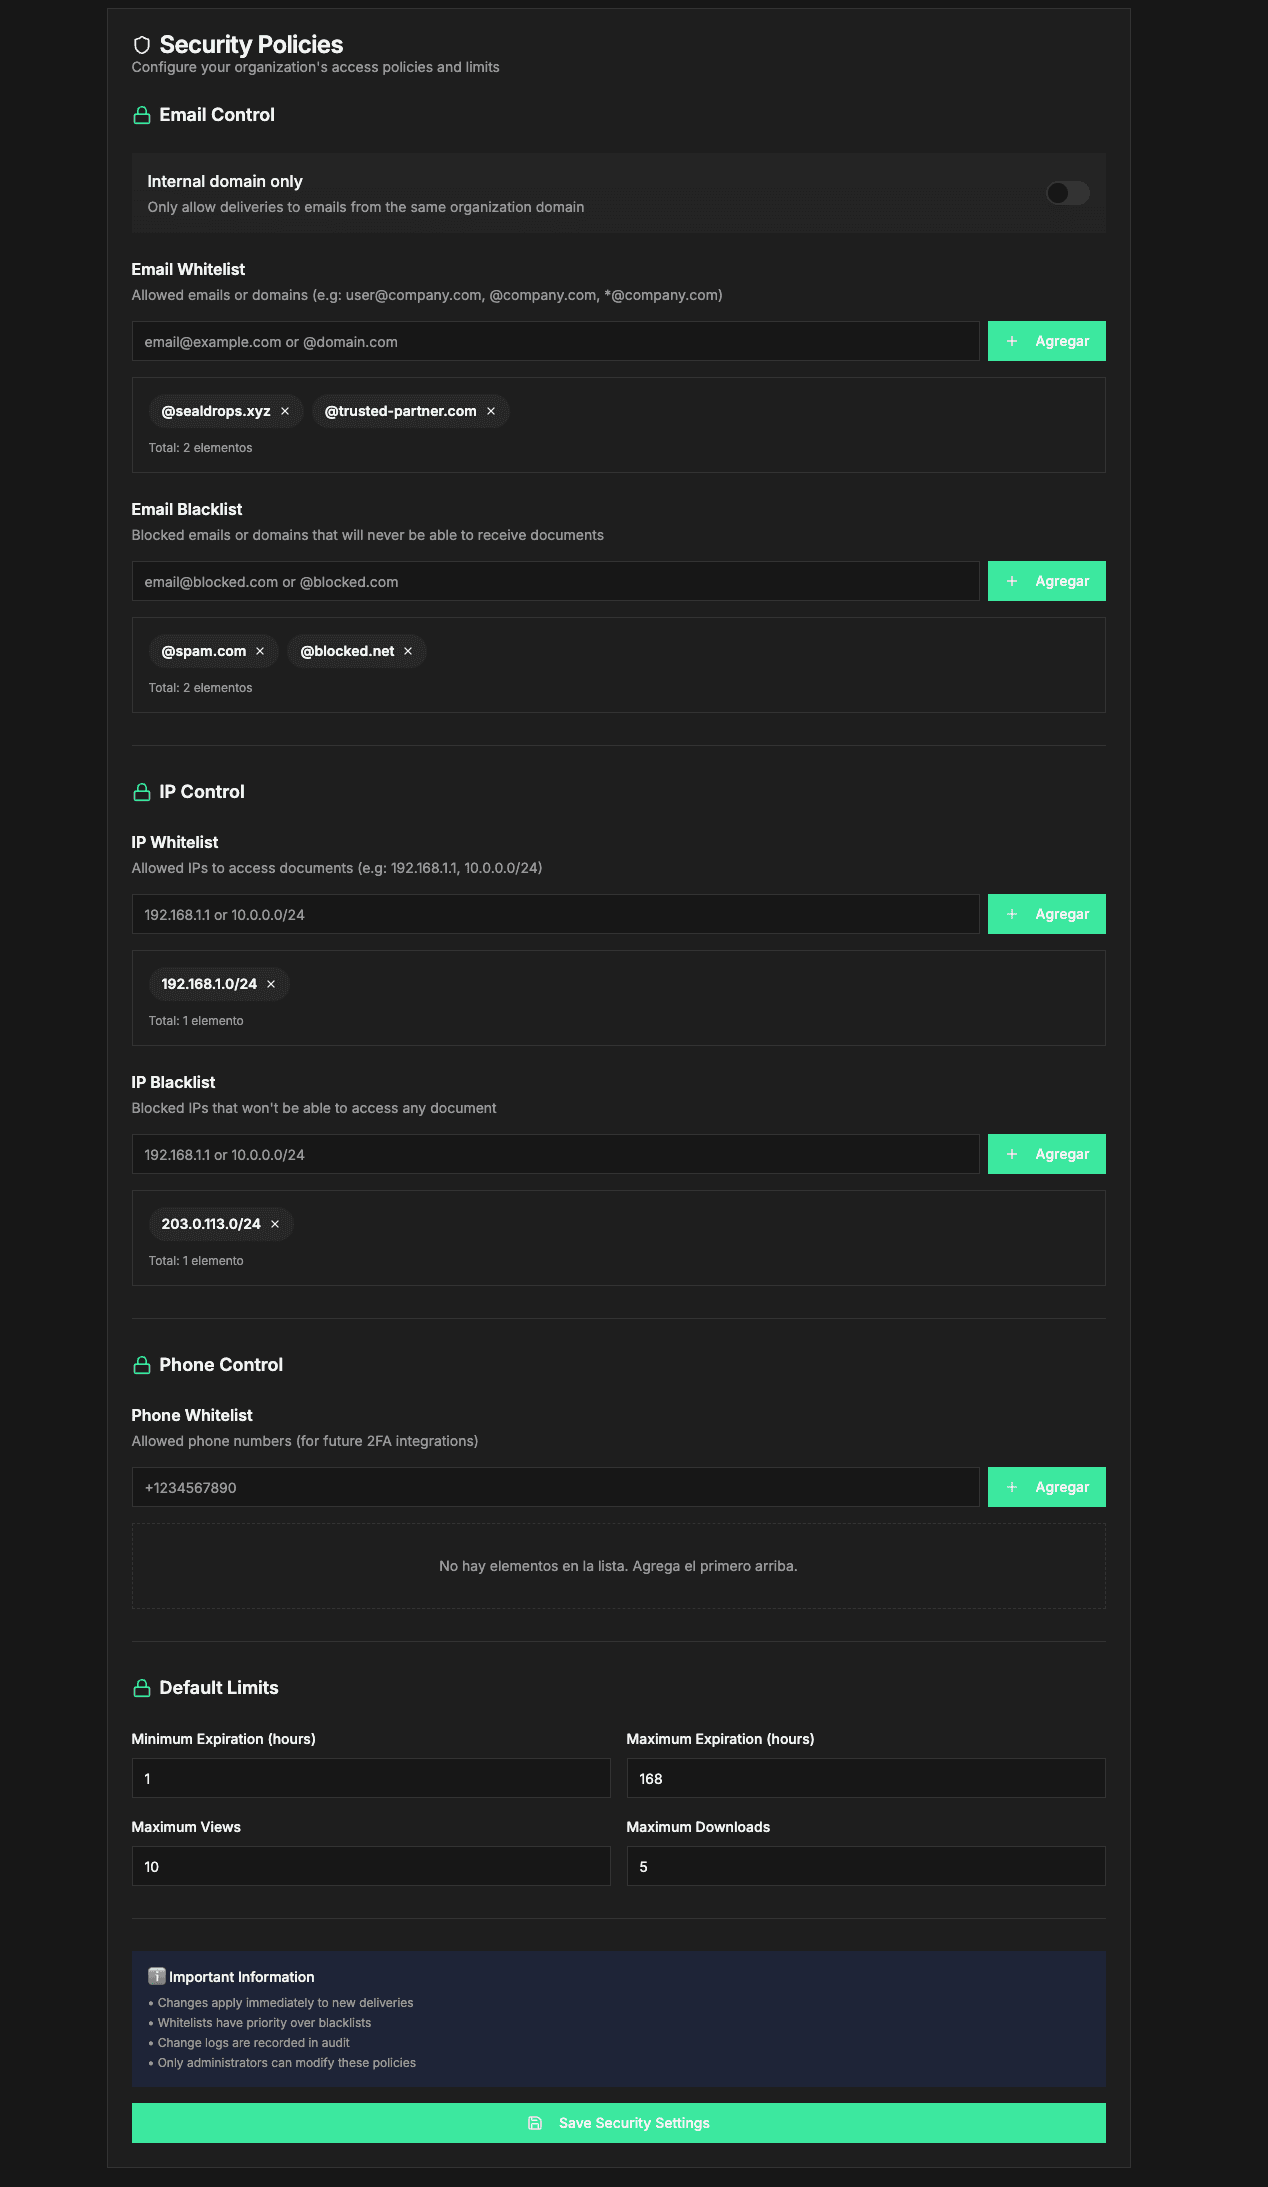Remove 192.168.1.0/24 from IP whitelist
1268x2187 pixels.
[x=271, y=984]
